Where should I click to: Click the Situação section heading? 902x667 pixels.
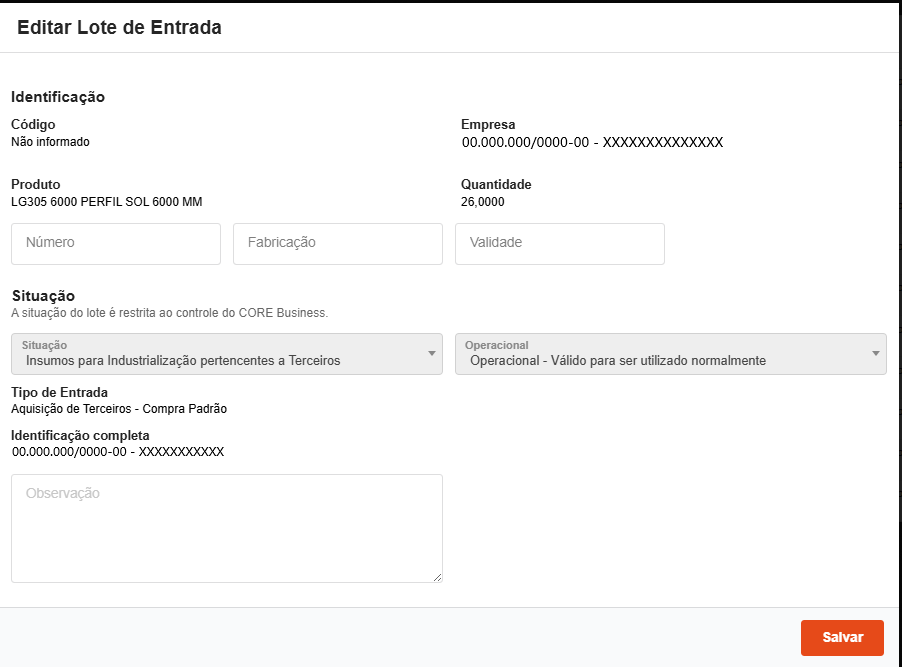pyautogui.click(x=44, y=295)
